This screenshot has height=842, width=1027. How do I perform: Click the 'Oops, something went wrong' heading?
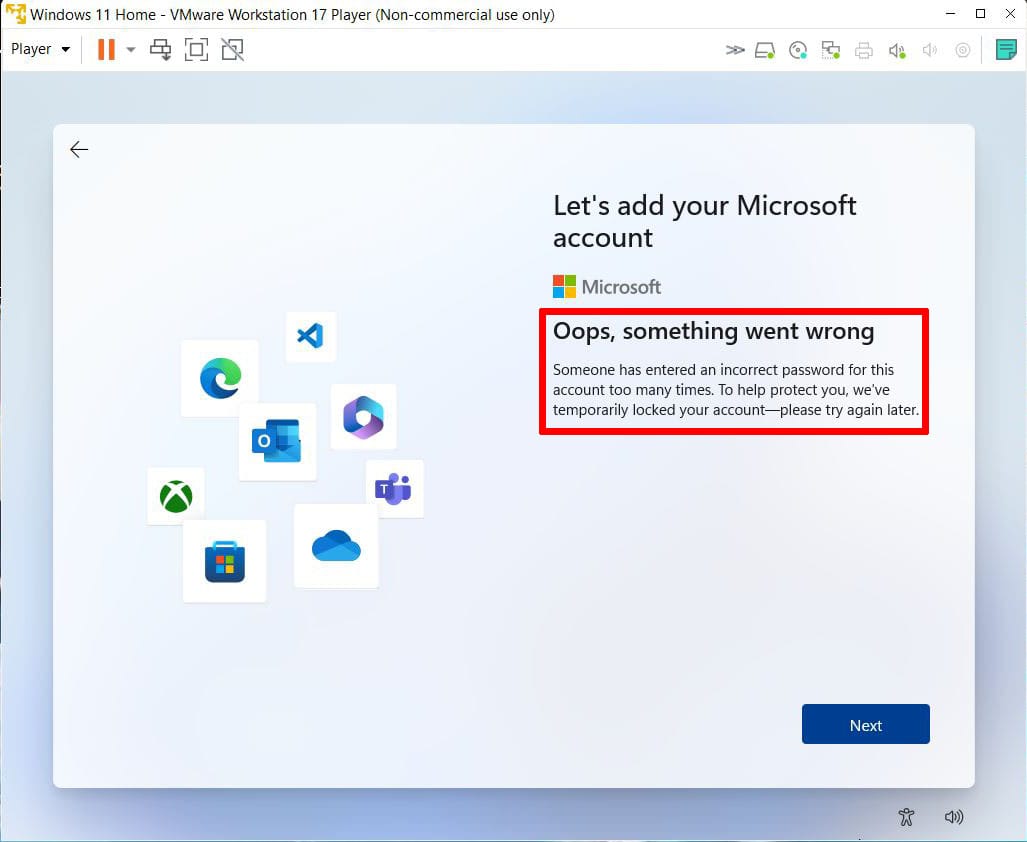[713, 331]
